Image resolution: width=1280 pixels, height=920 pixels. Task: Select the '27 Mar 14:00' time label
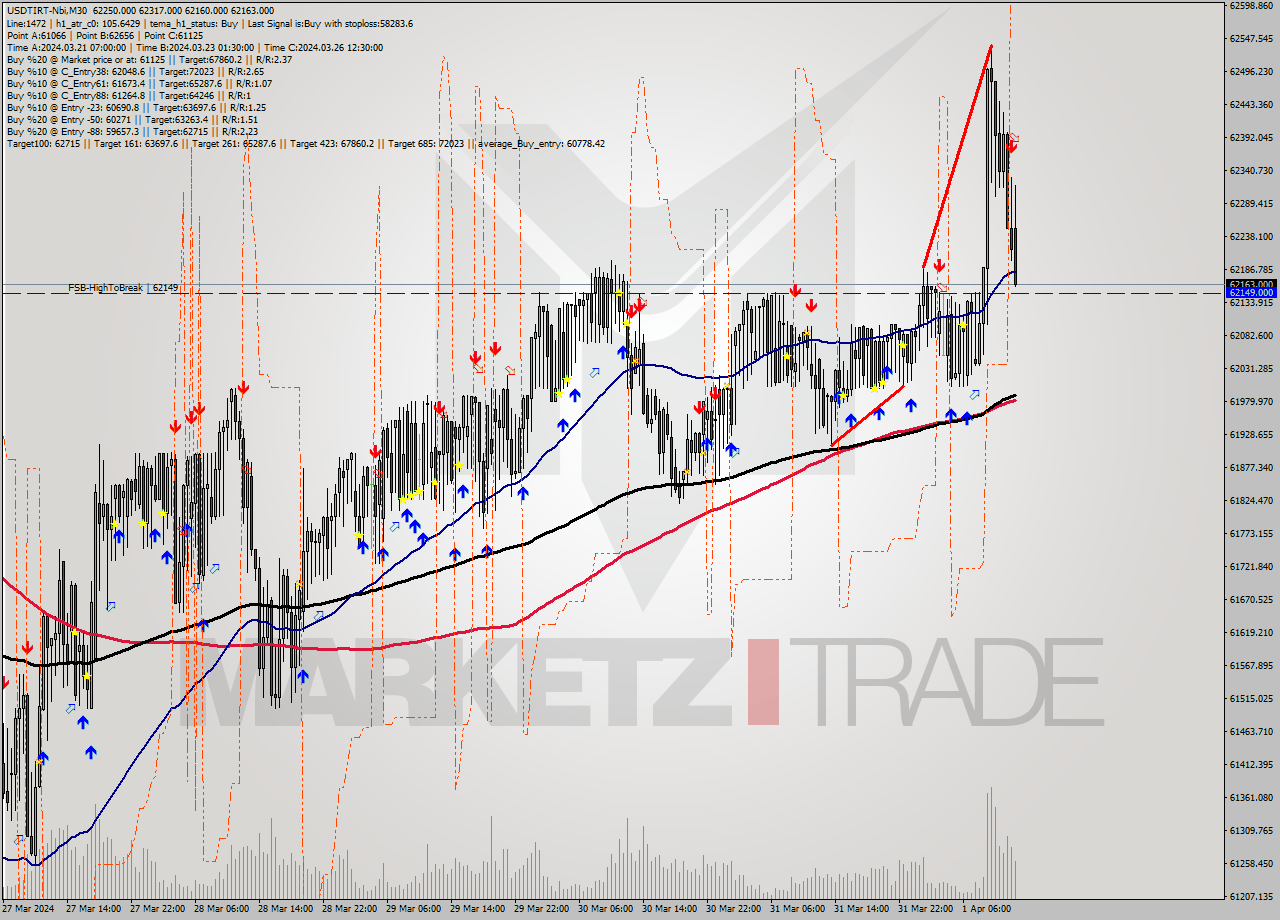(x=94, y=909)
